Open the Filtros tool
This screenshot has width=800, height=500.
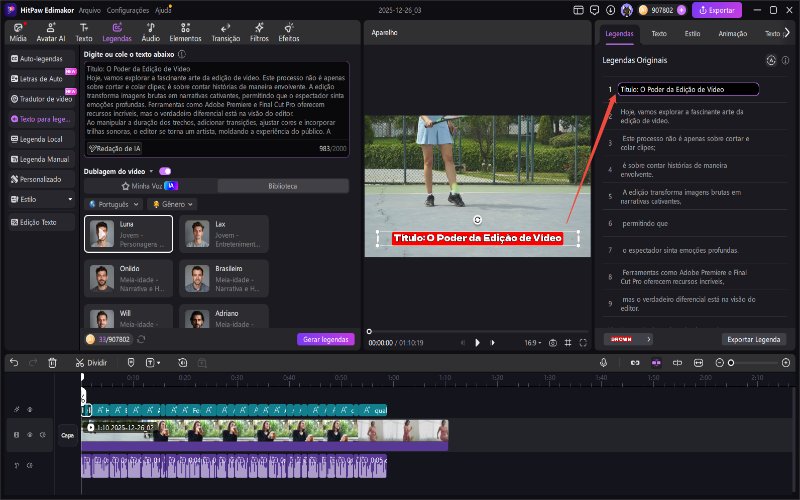(x=259, y=32)
